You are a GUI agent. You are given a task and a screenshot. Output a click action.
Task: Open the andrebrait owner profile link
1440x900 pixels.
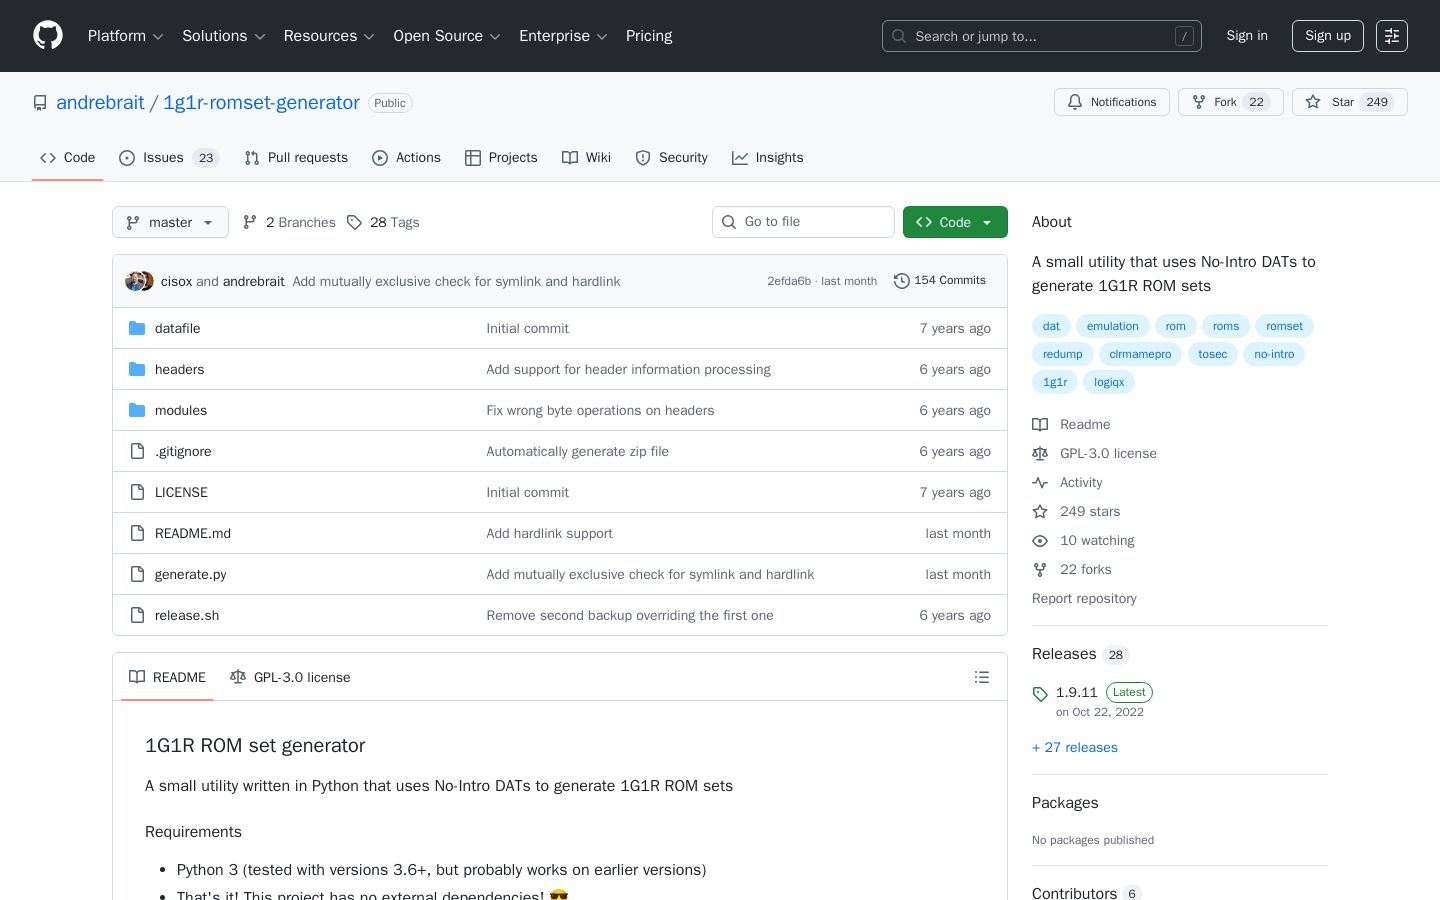click(x=100, y=102)
